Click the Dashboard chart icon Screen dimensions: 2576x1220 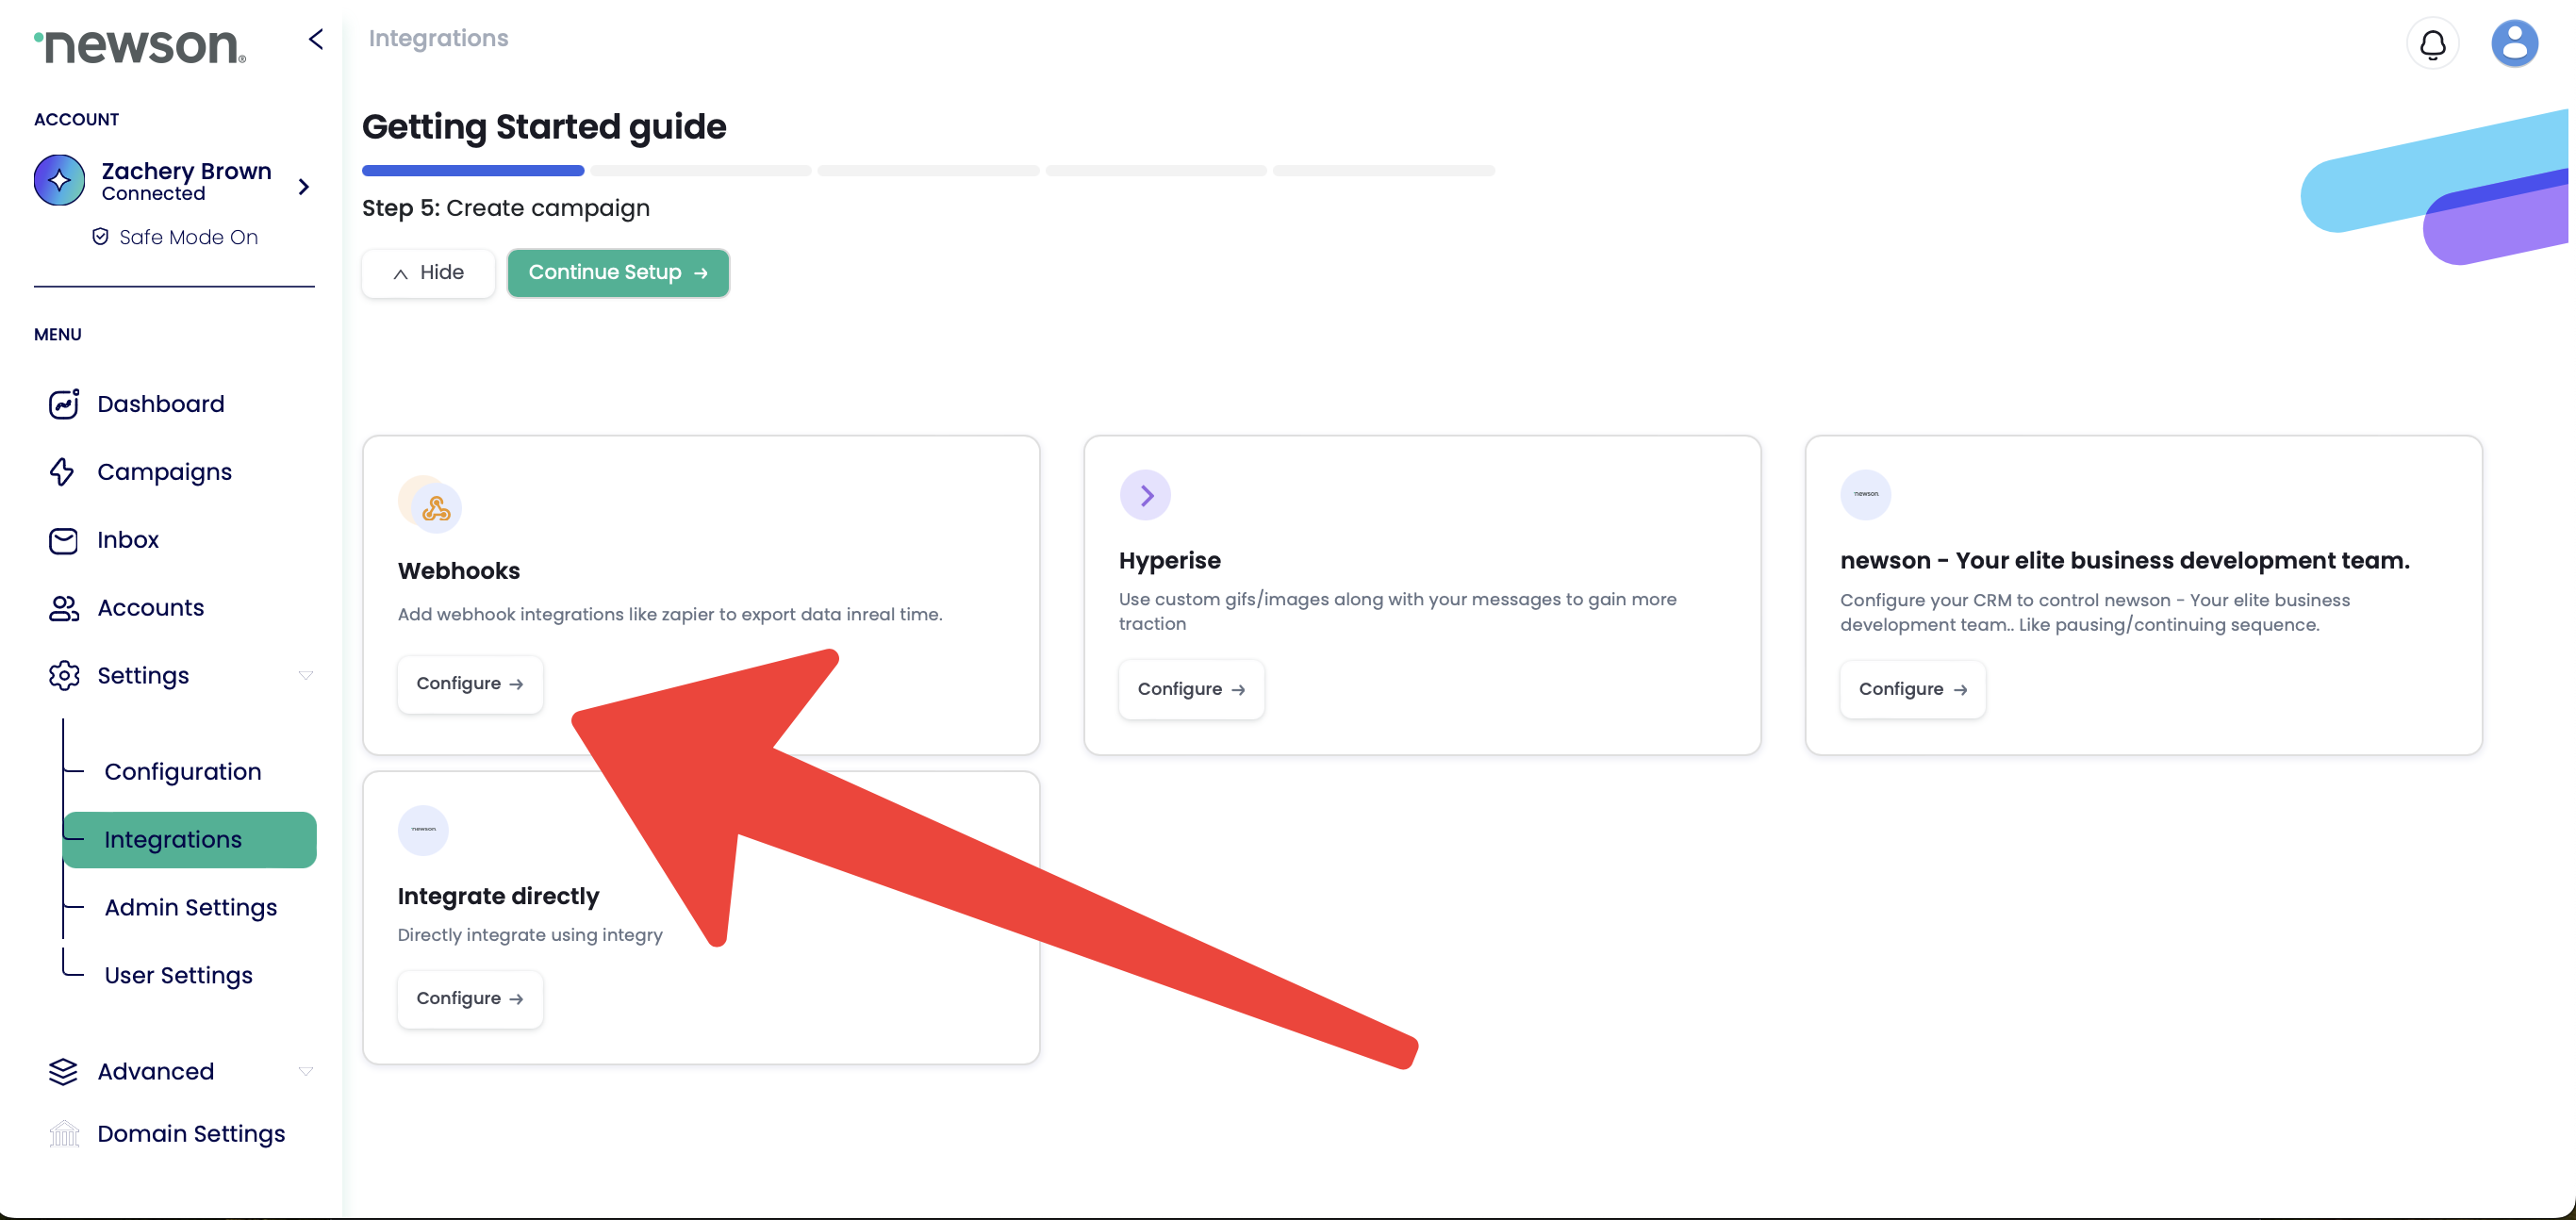(64, 404)
